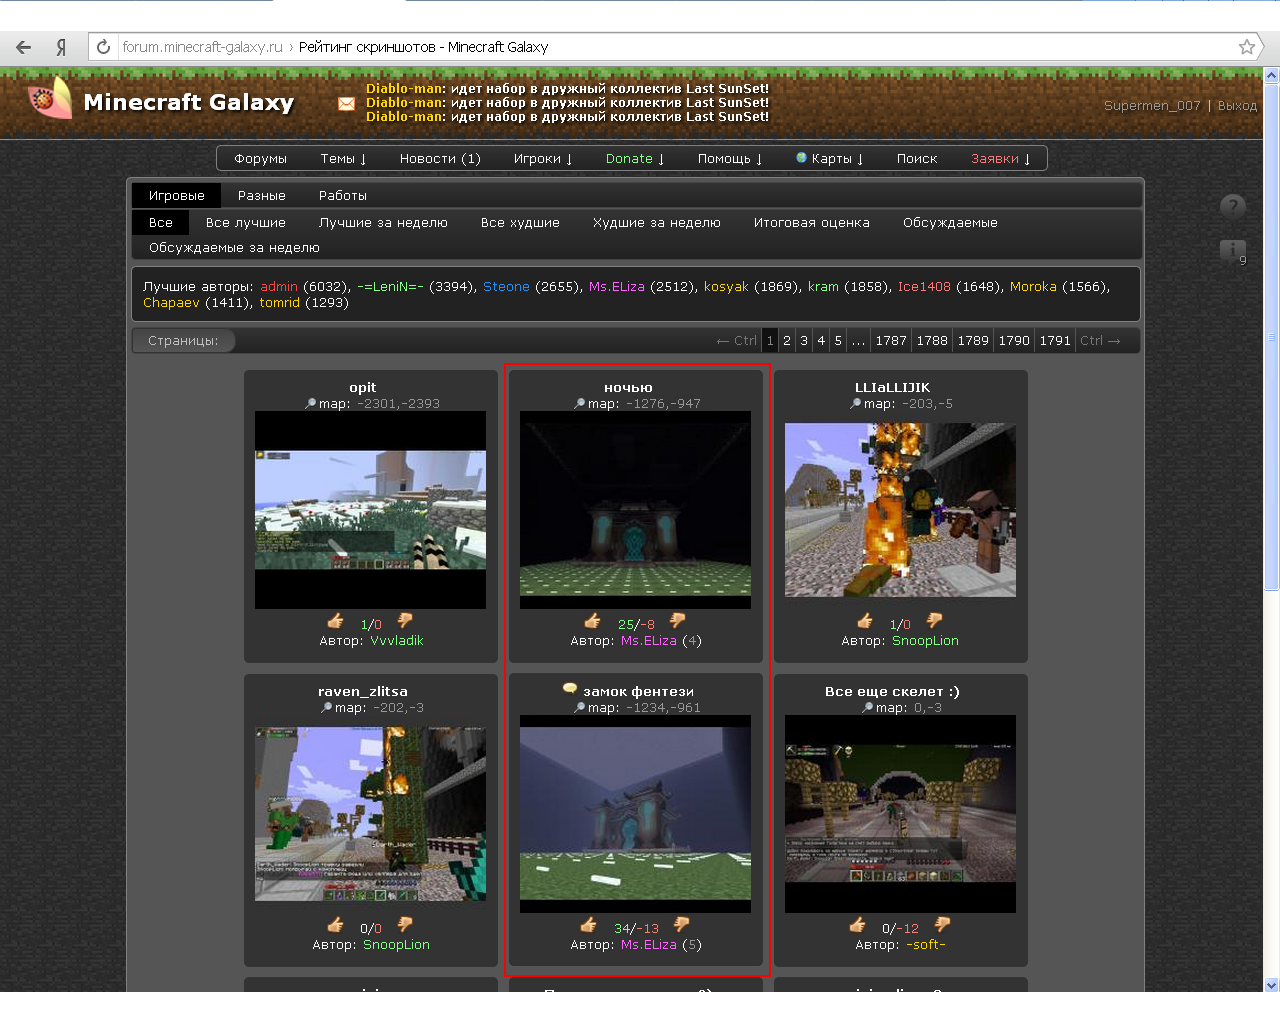
Task: Open author kosyak profile link
Action: 726,287
